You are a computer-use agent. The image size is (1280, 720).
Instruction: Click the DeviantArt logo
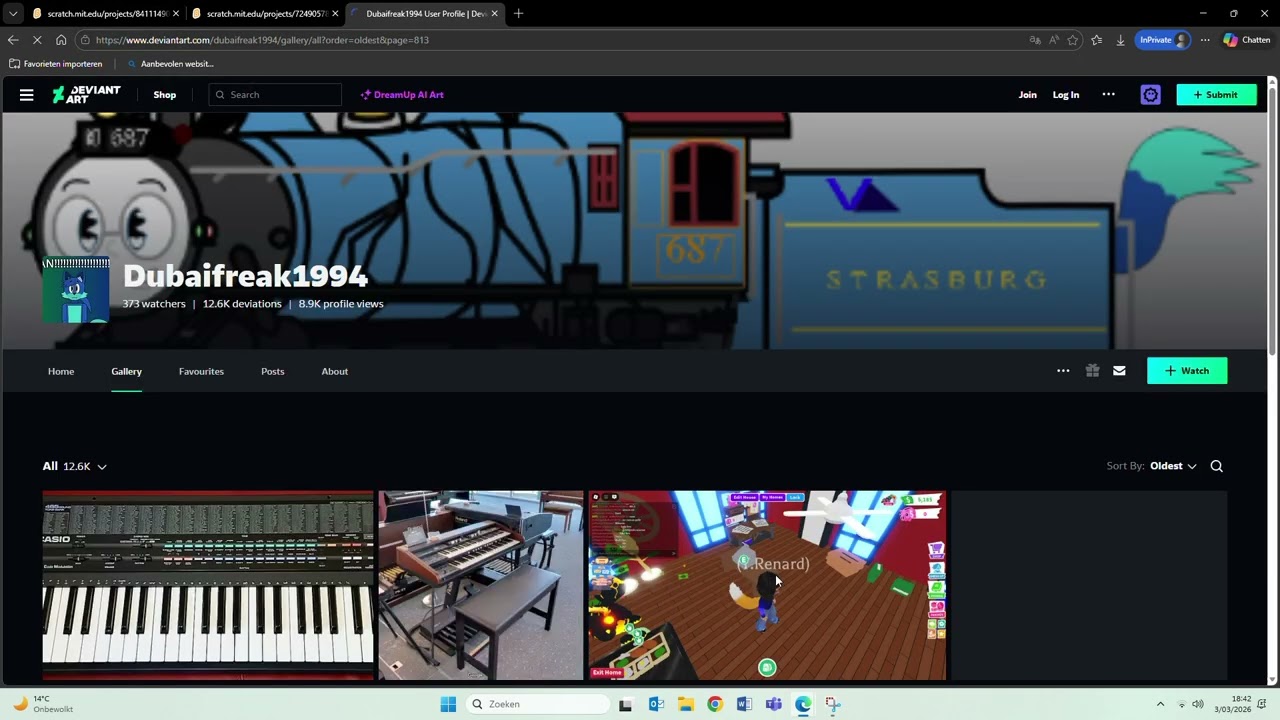[86, 95]
